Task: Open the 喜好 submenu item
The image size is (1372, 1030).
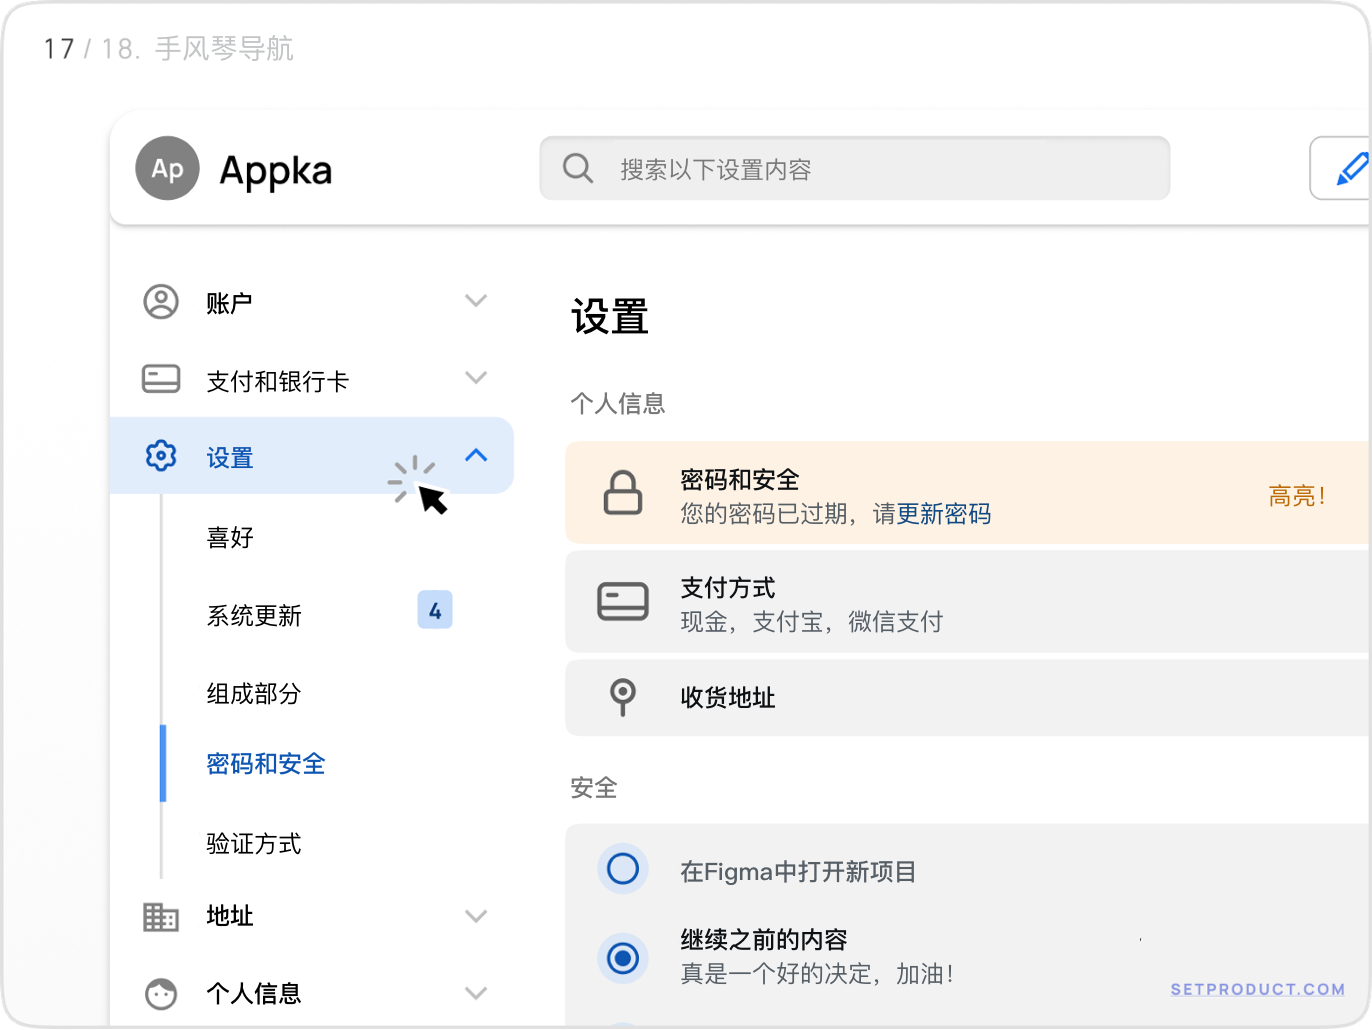Action: tap(230, 537)
